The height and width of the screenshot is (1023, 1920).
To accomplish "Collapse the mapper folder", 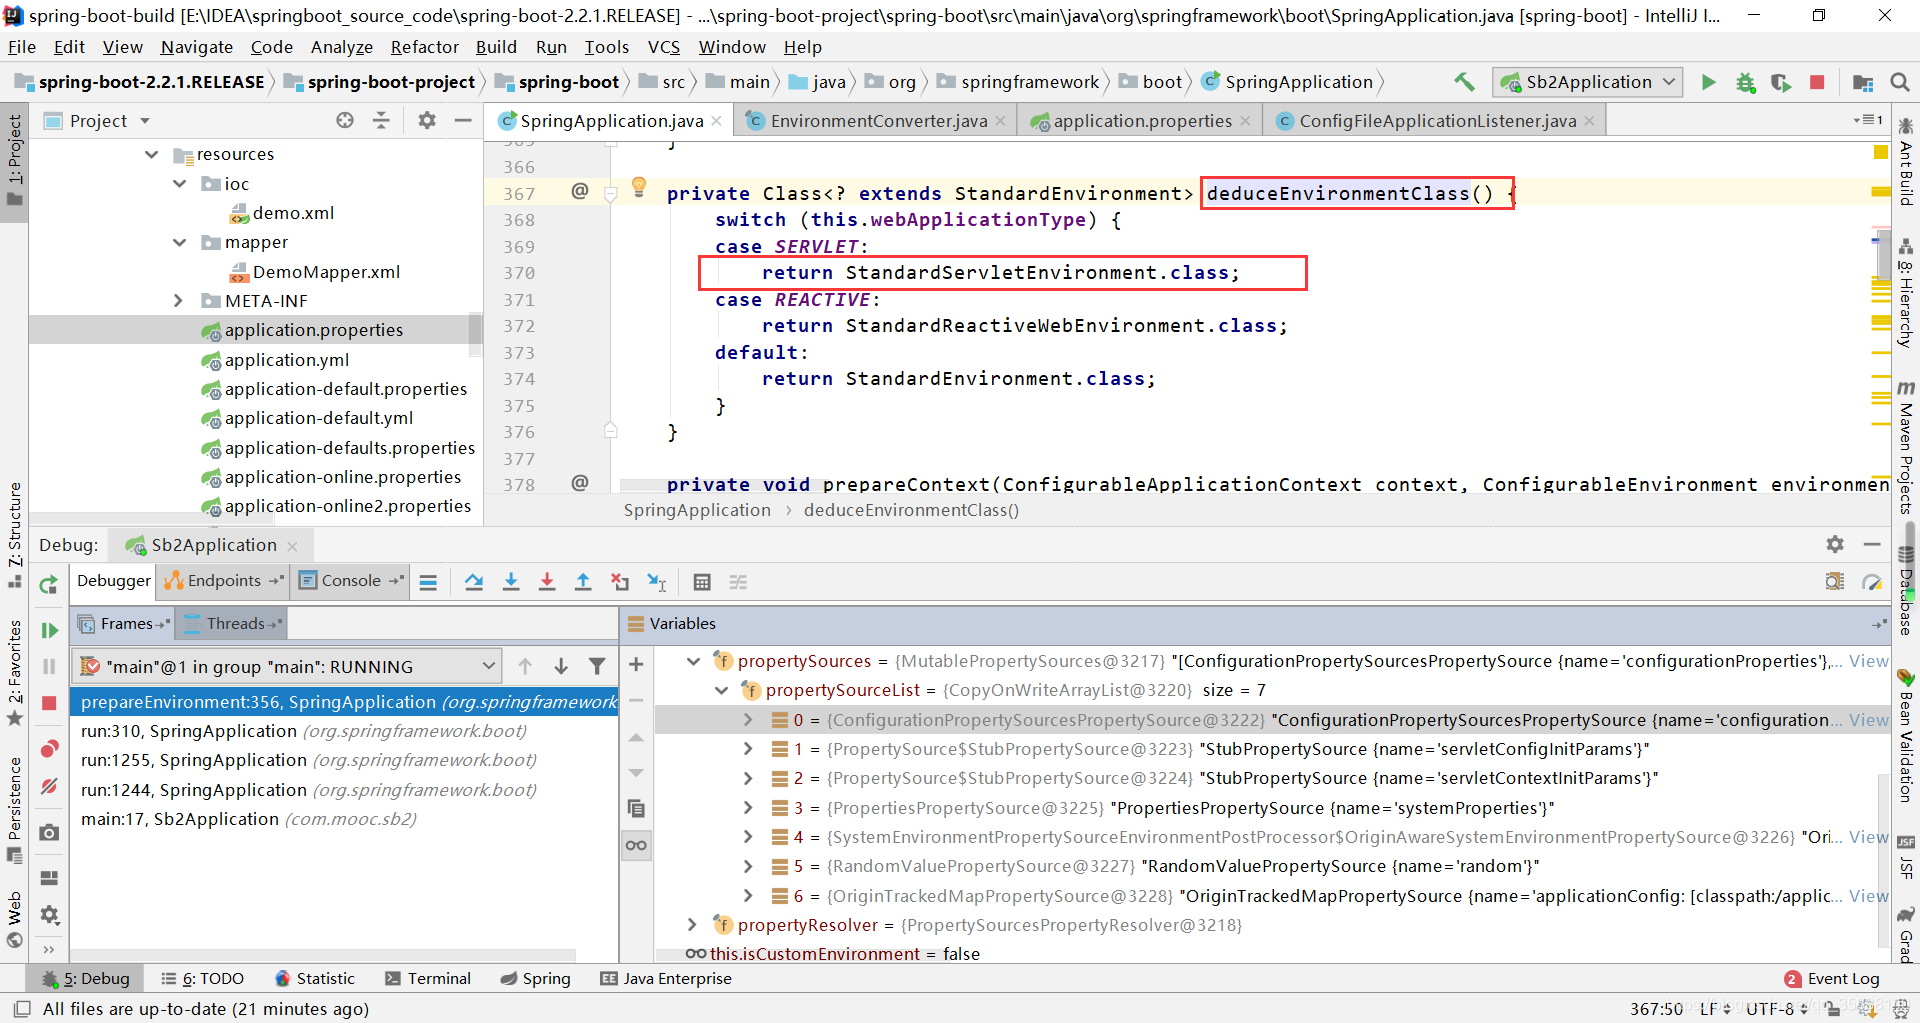I will pos(180,242).
